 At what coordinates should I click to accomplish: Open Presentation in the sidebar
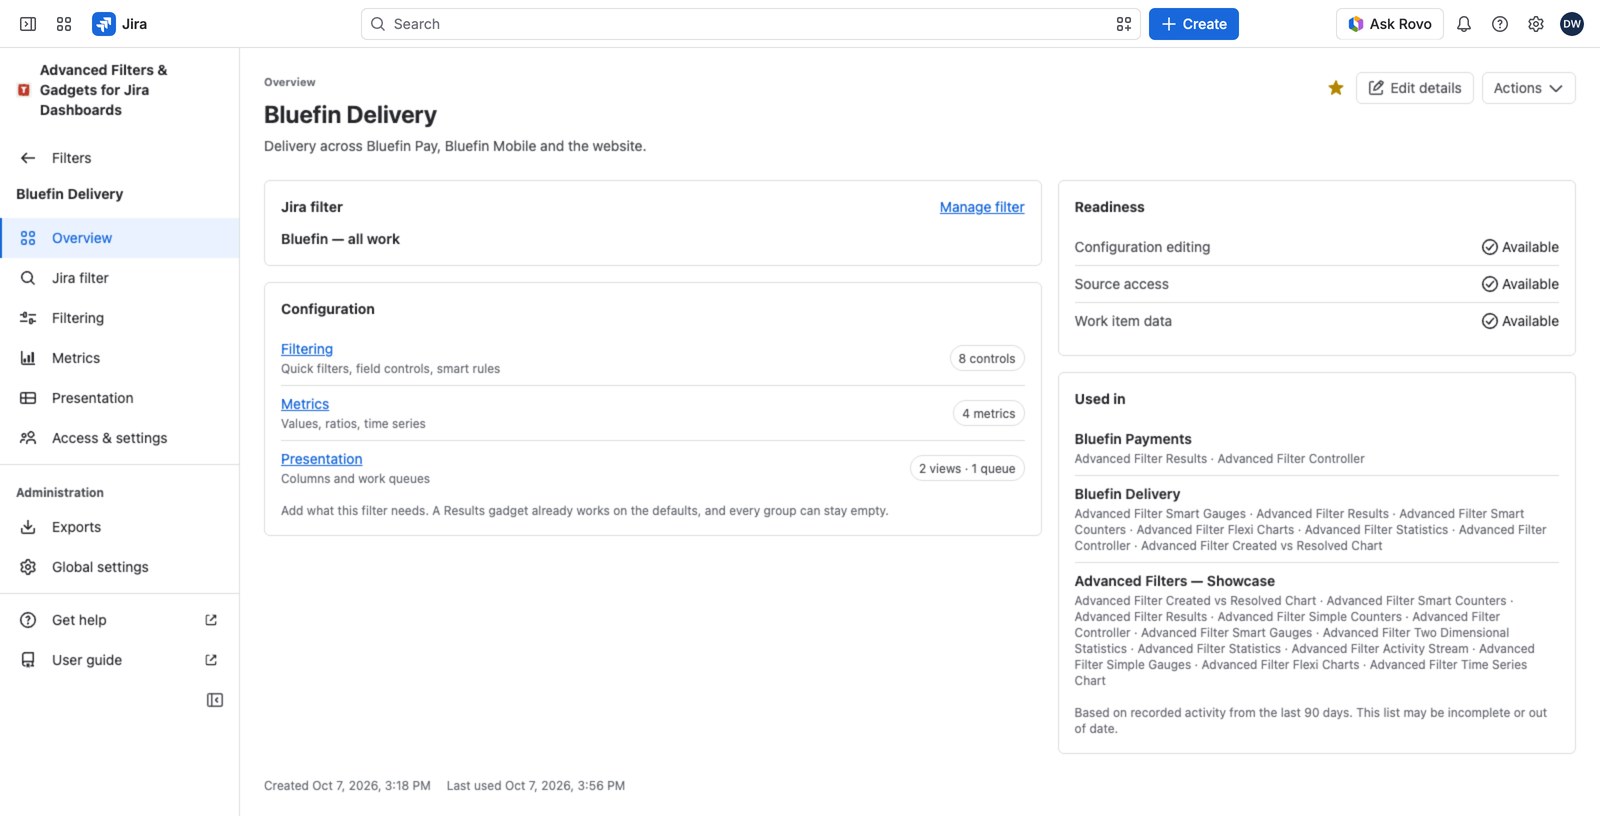[x=120, y=398]
